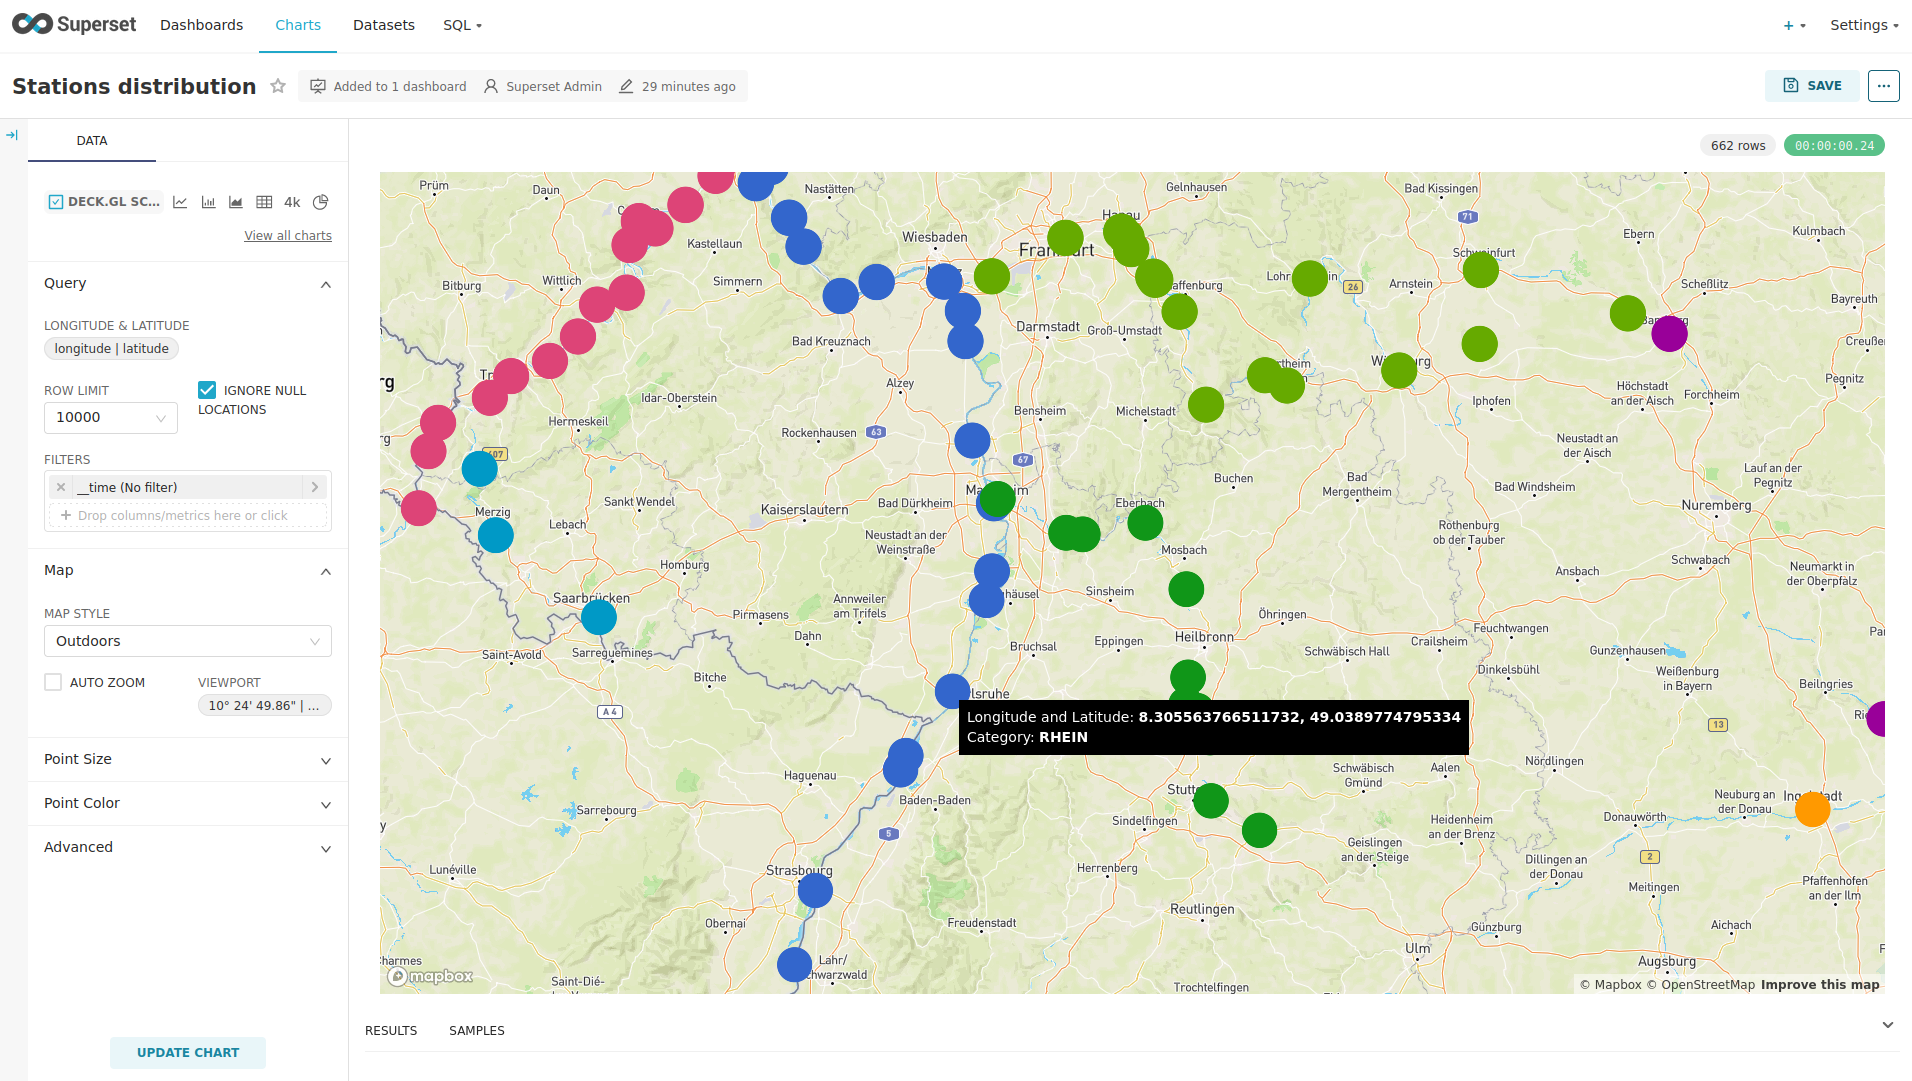Open the Row Limit dropdown

110,418
